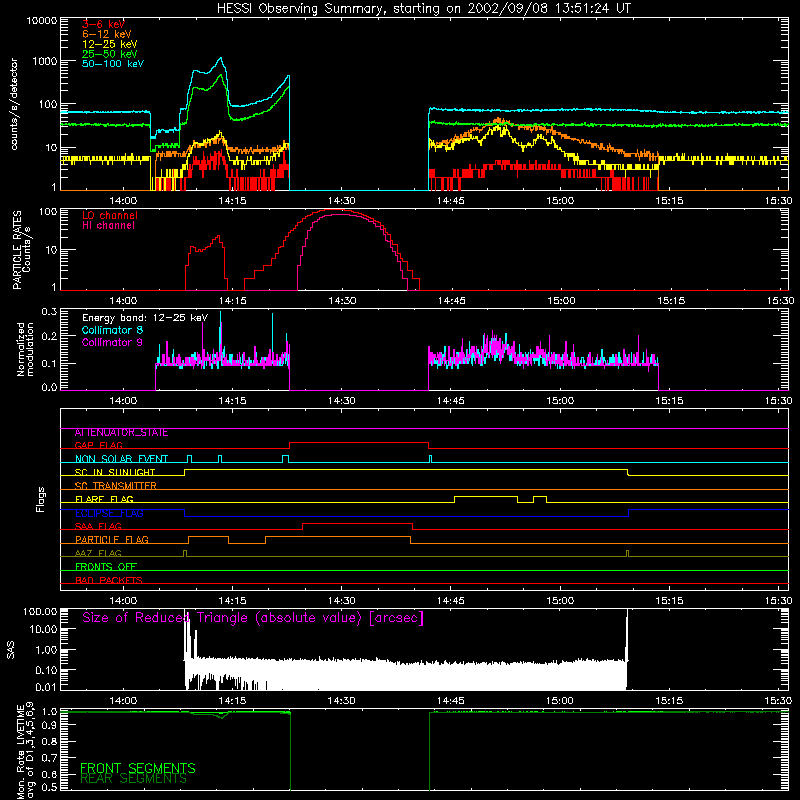Click '14:45' tick under the modulation panel
Screen dimensions: 800x800
point(451,401)
